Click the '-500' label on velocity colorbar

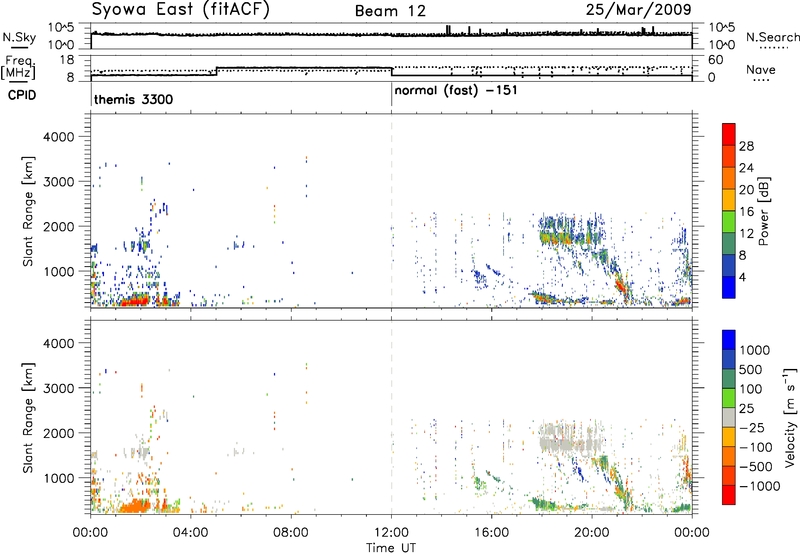coord(755,466)
